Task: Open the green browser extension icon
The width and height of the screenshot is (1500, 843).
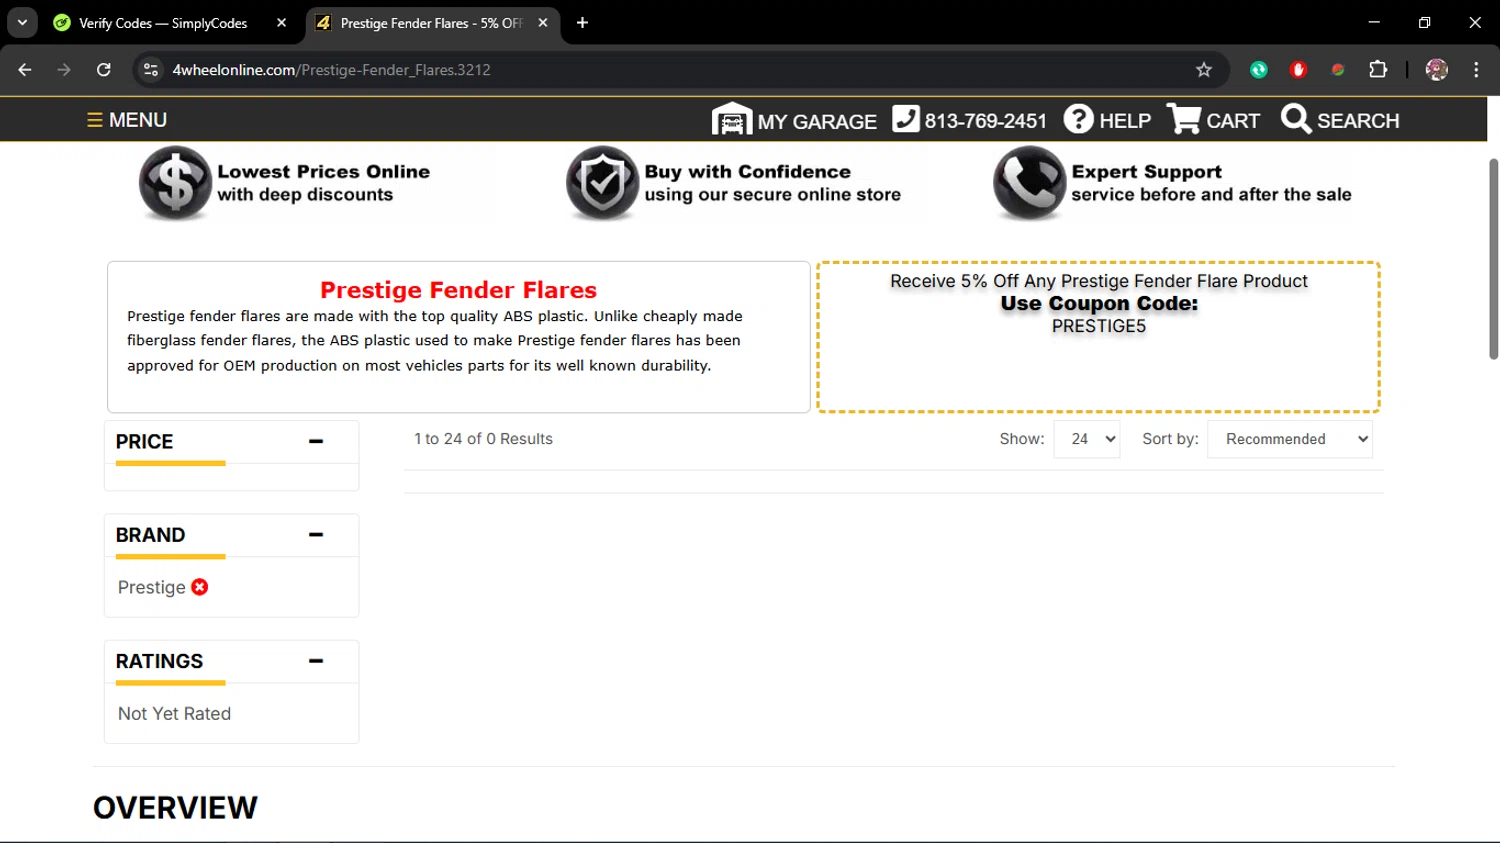Action: [1259, 70]
